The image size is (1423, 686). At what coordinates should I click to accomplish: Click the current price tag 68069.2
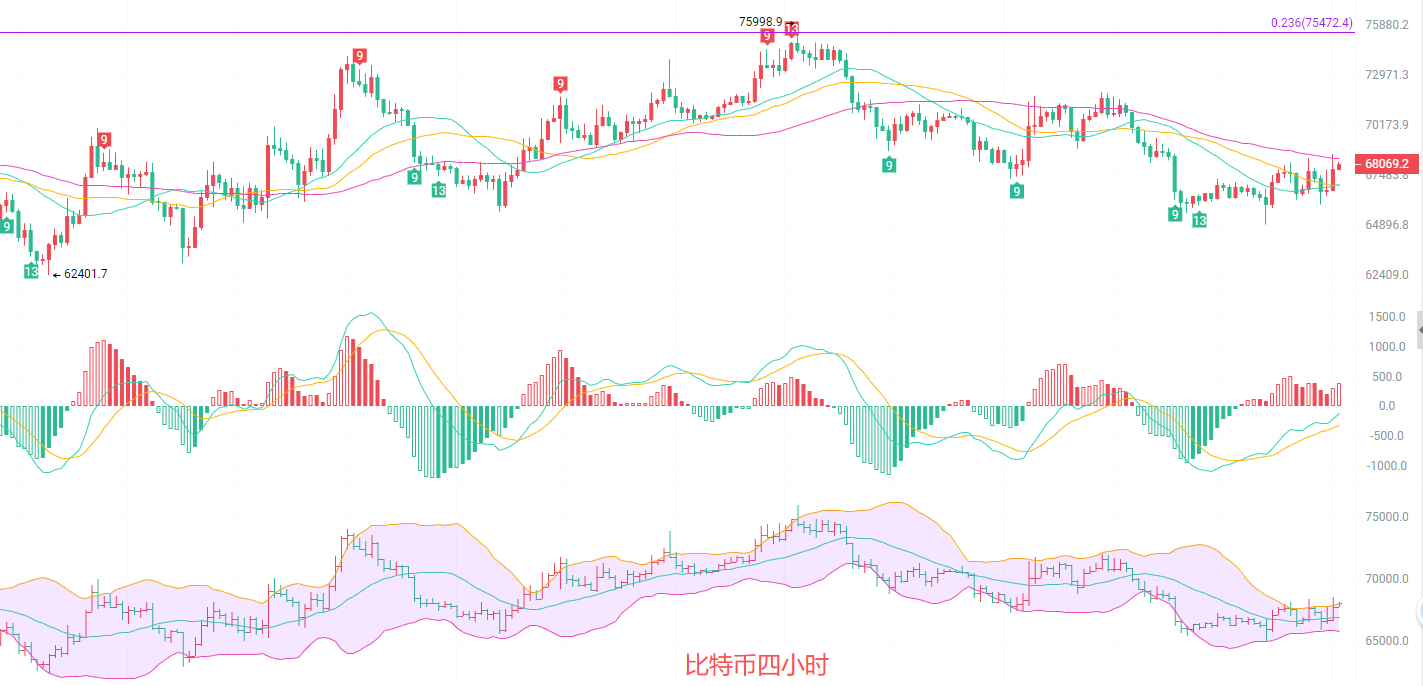1385,163
